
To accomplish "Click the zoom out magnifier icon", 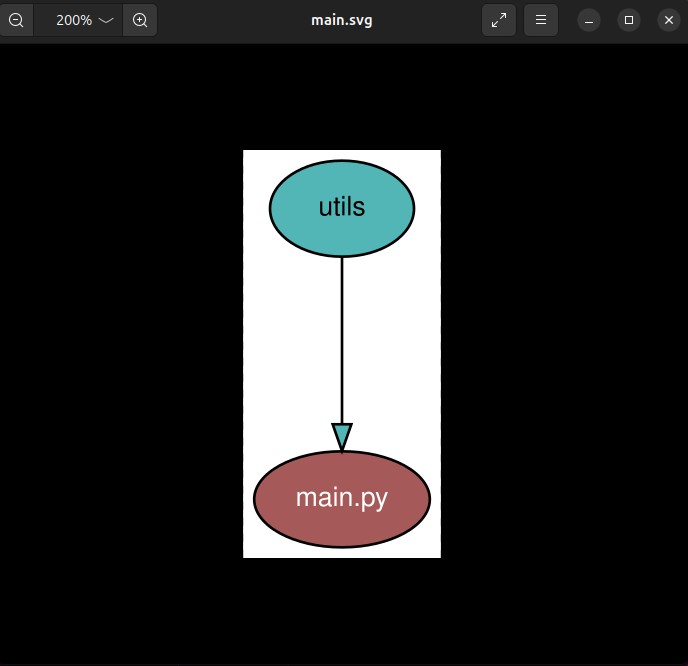I will pos(16,20).
